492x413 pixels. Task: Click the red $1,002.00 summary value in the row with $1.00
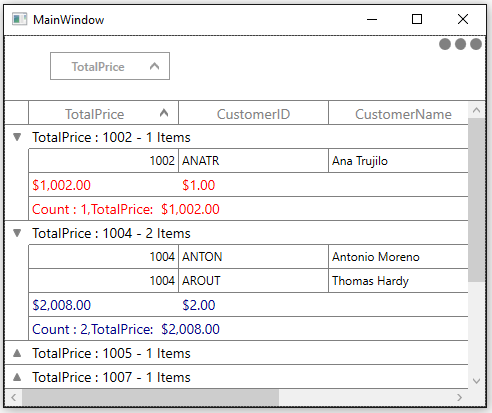[x=61, y=185]
